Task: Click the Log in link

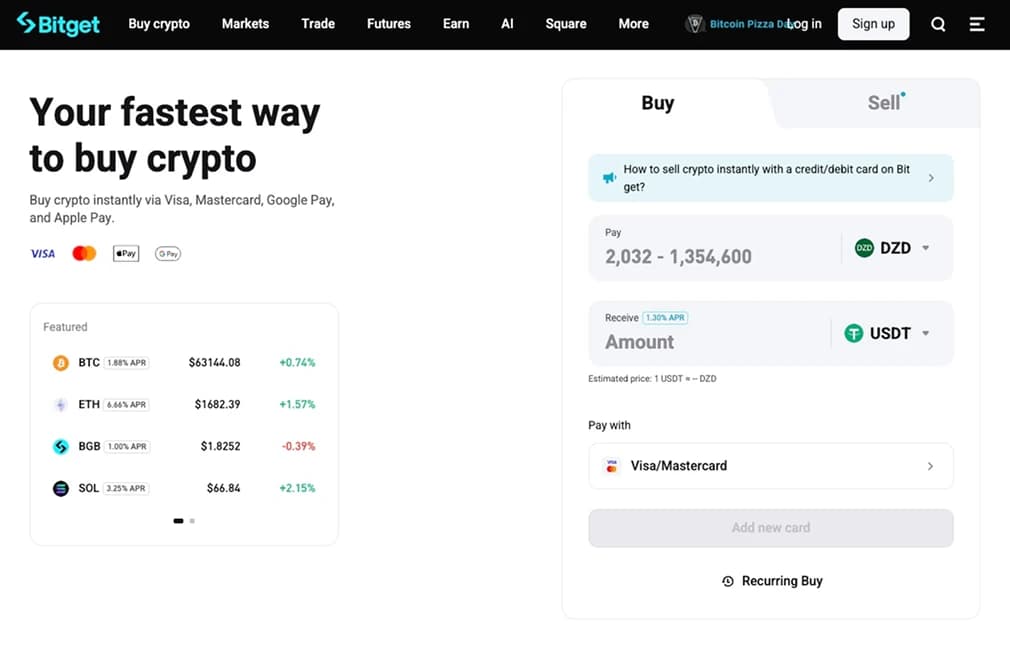Action: pos(804,24)
